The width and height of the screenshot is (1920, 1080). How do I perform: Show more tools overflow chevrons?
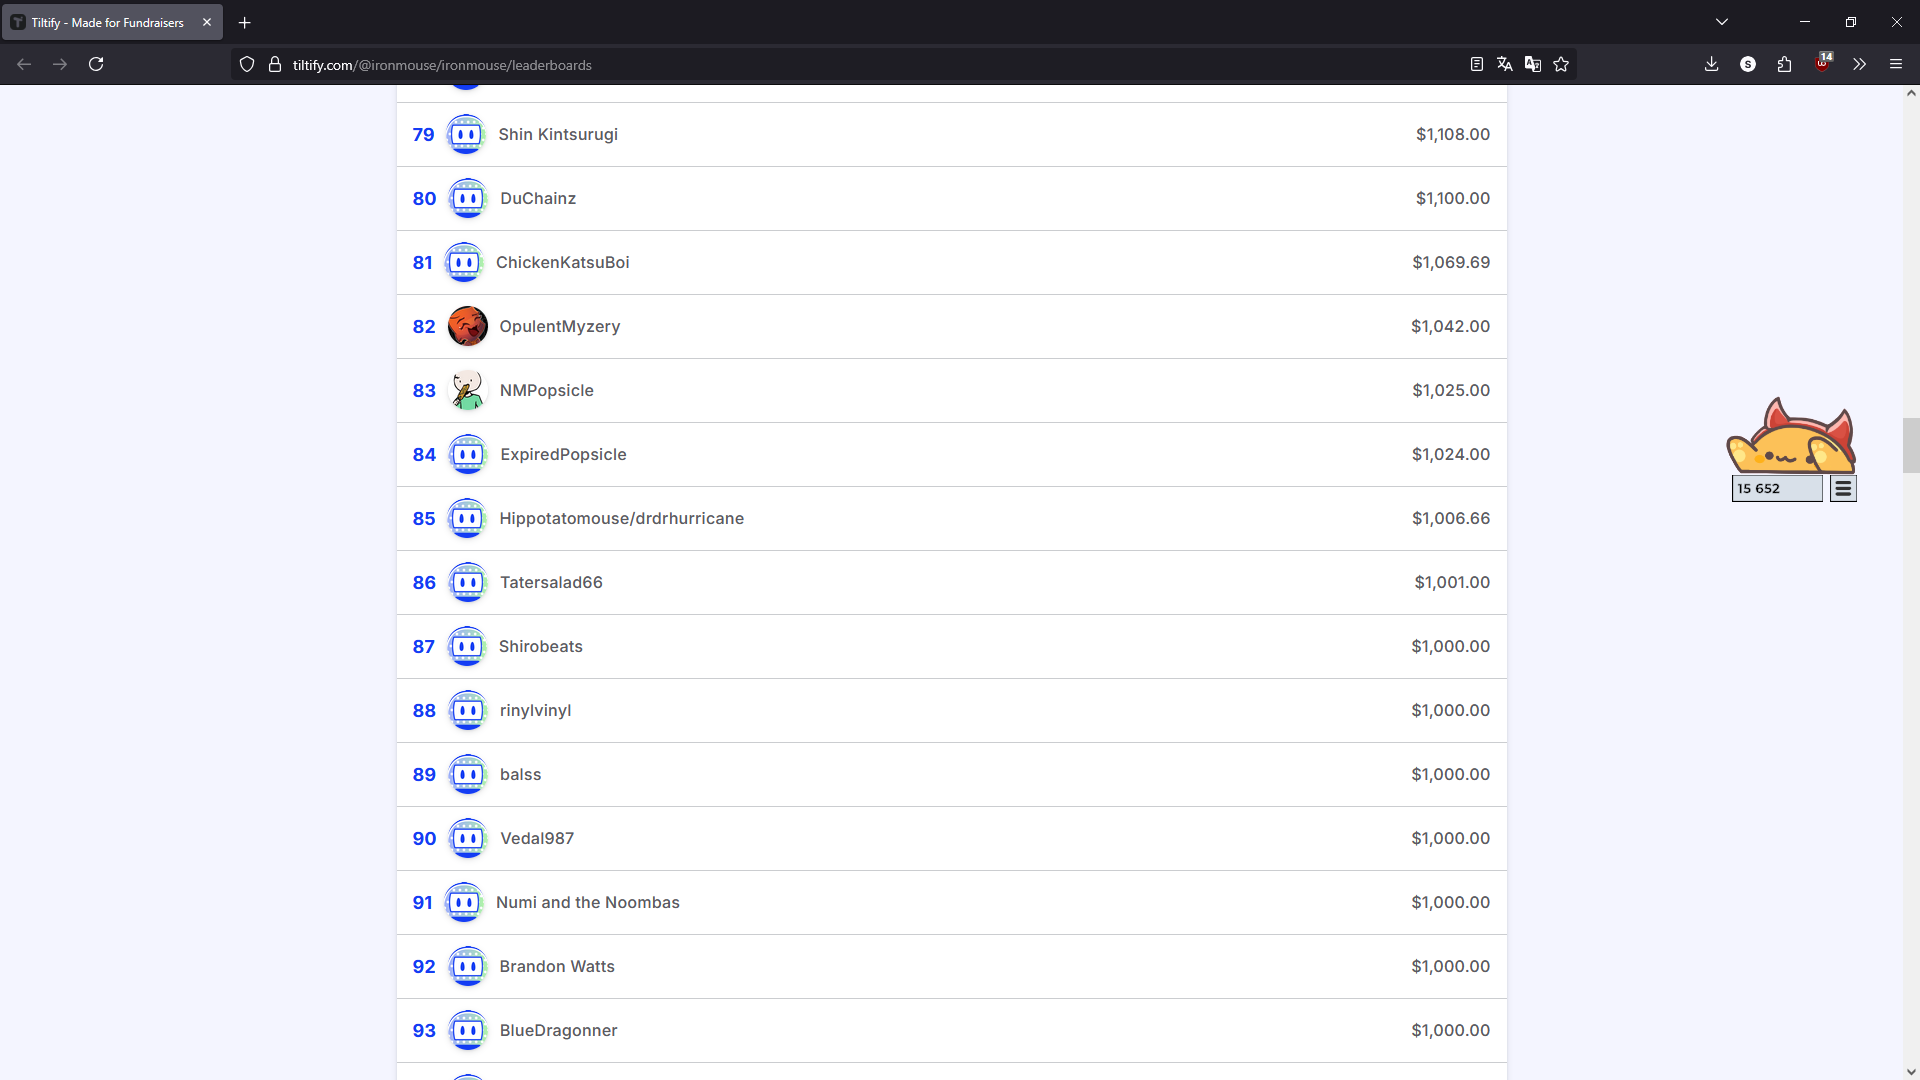[x=1859, y=64]
